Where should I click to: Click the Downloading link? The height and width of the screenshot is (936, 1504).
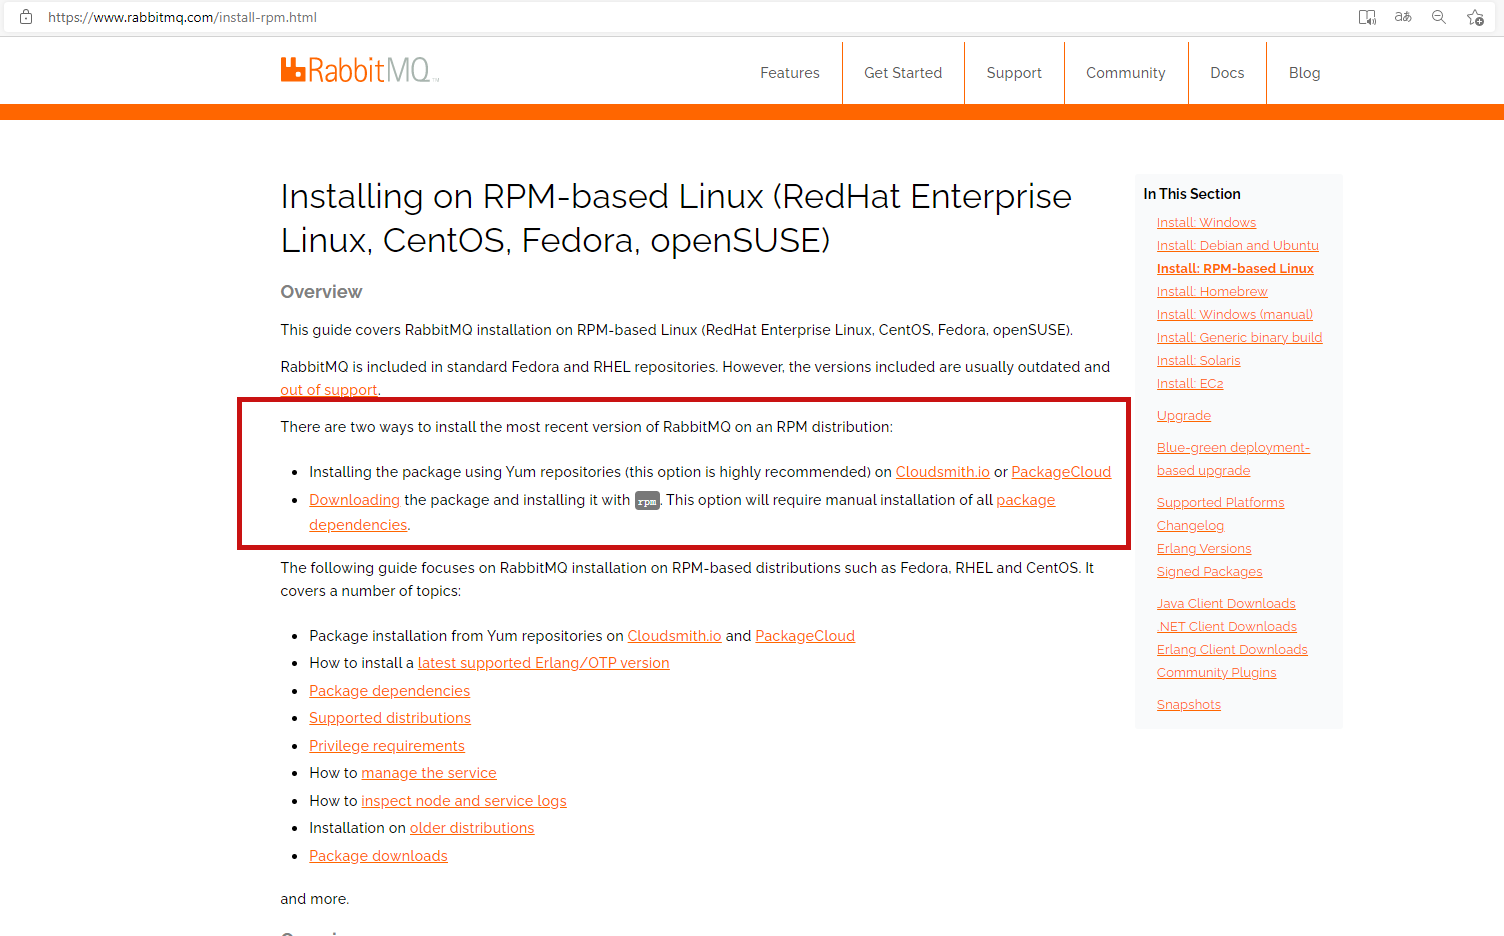click(354, 500)
